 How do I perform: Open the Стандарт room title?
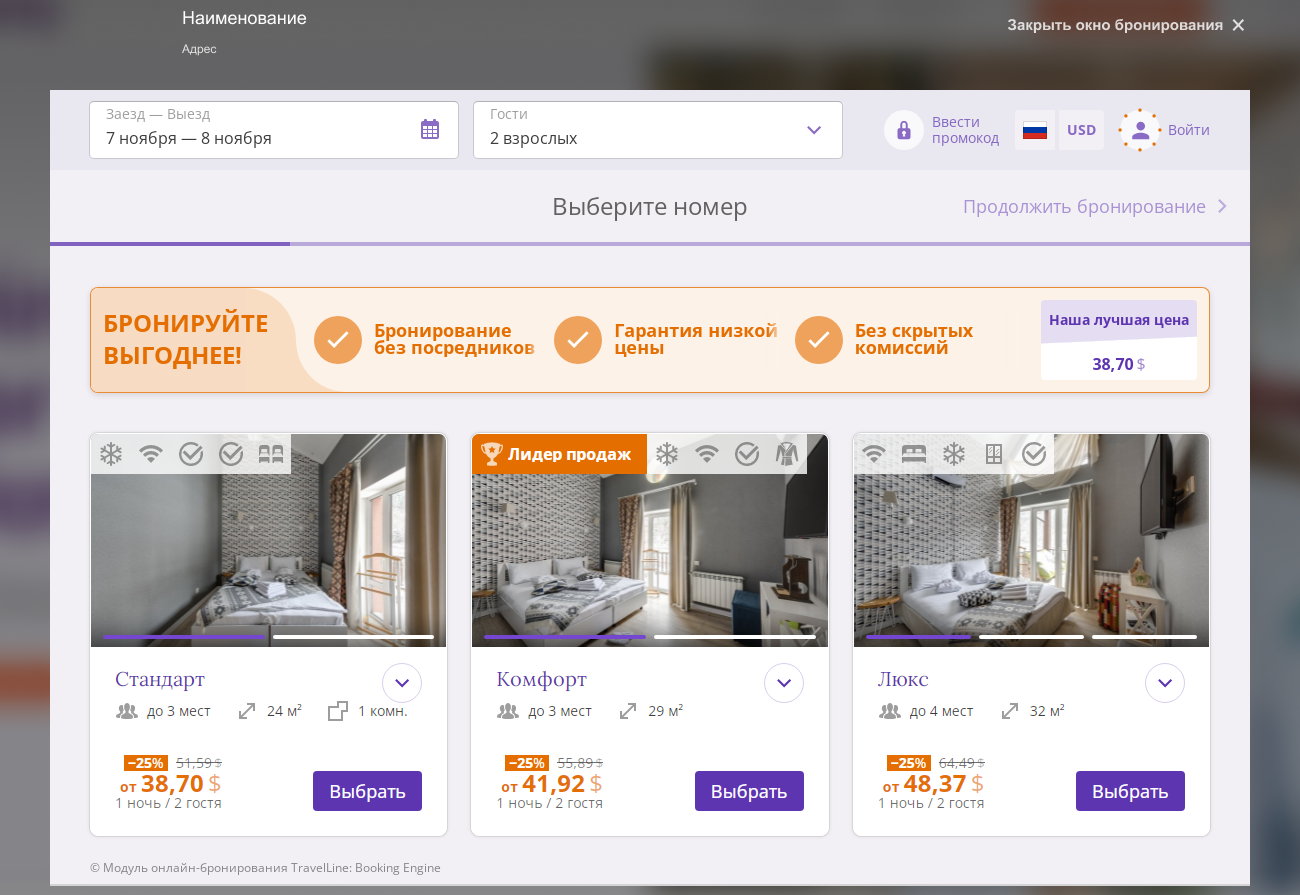point(160,680)
